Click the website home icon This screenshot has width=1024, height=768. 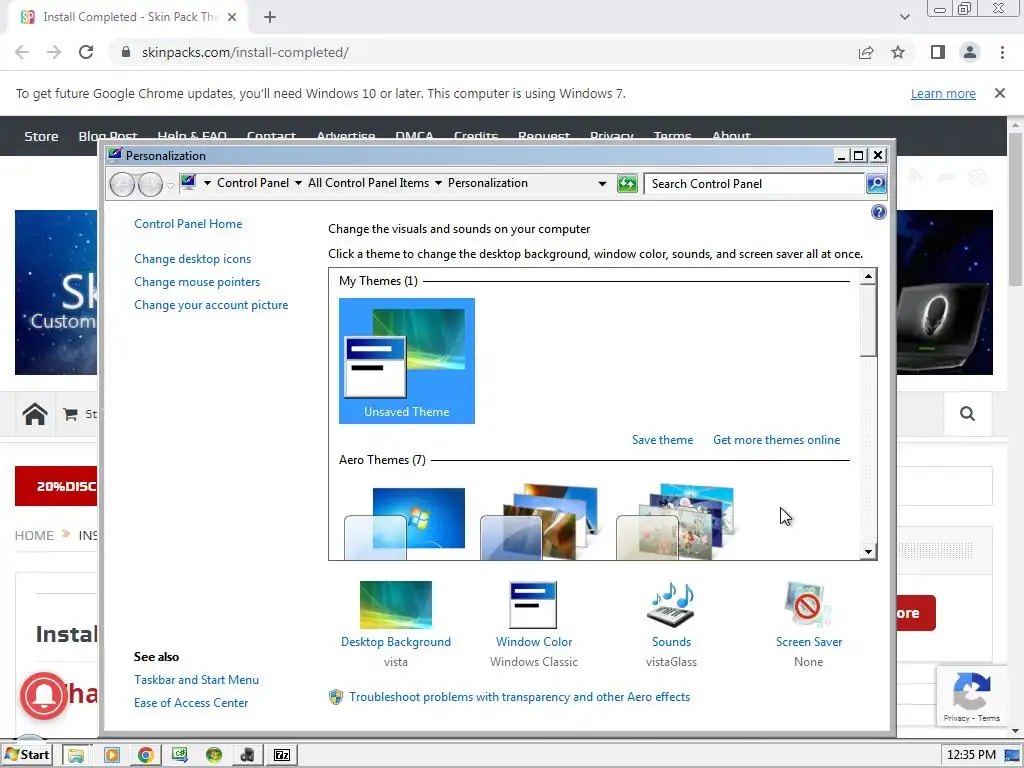pos(35,414)
